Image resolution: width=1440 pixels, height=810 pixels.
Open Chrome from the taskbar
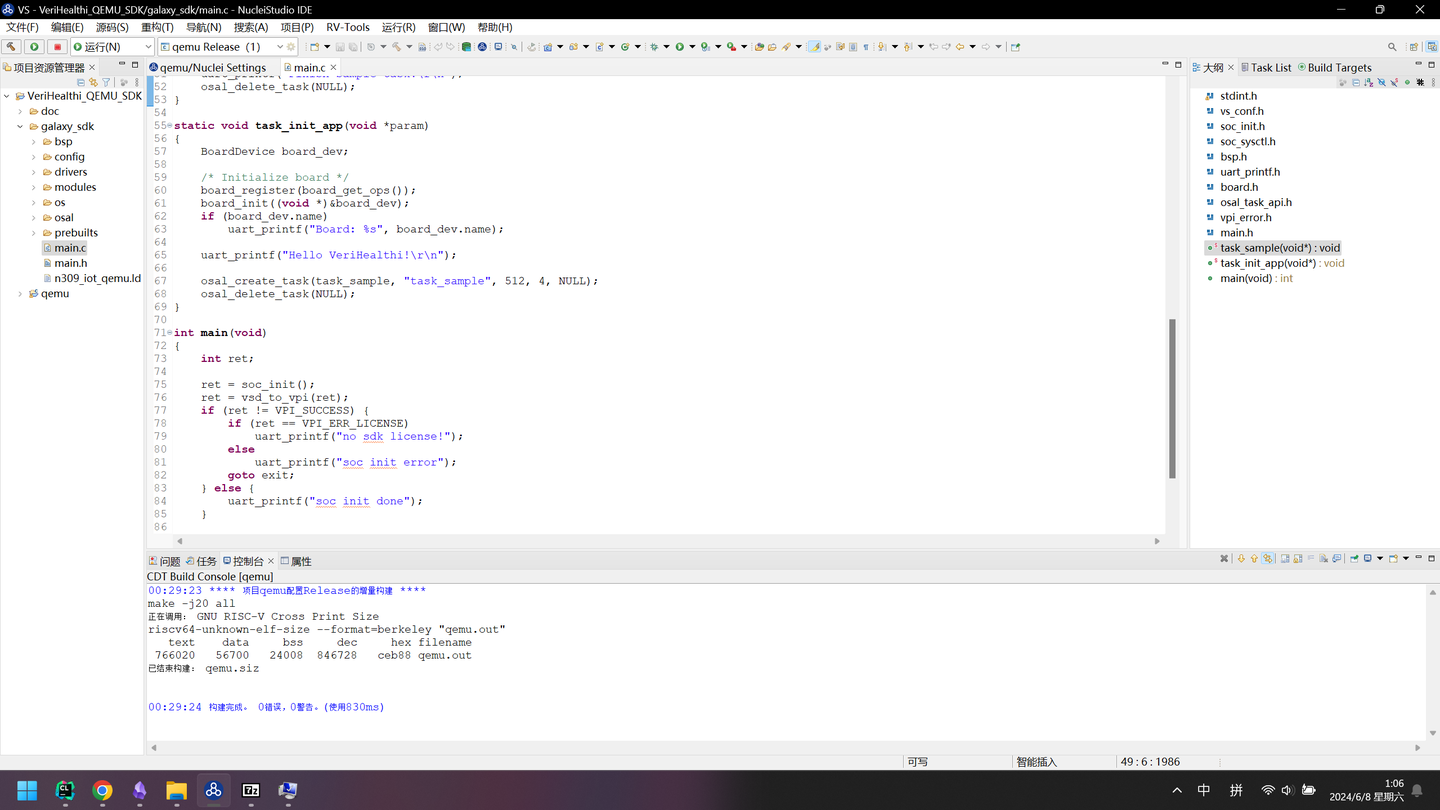click(102, 790)
